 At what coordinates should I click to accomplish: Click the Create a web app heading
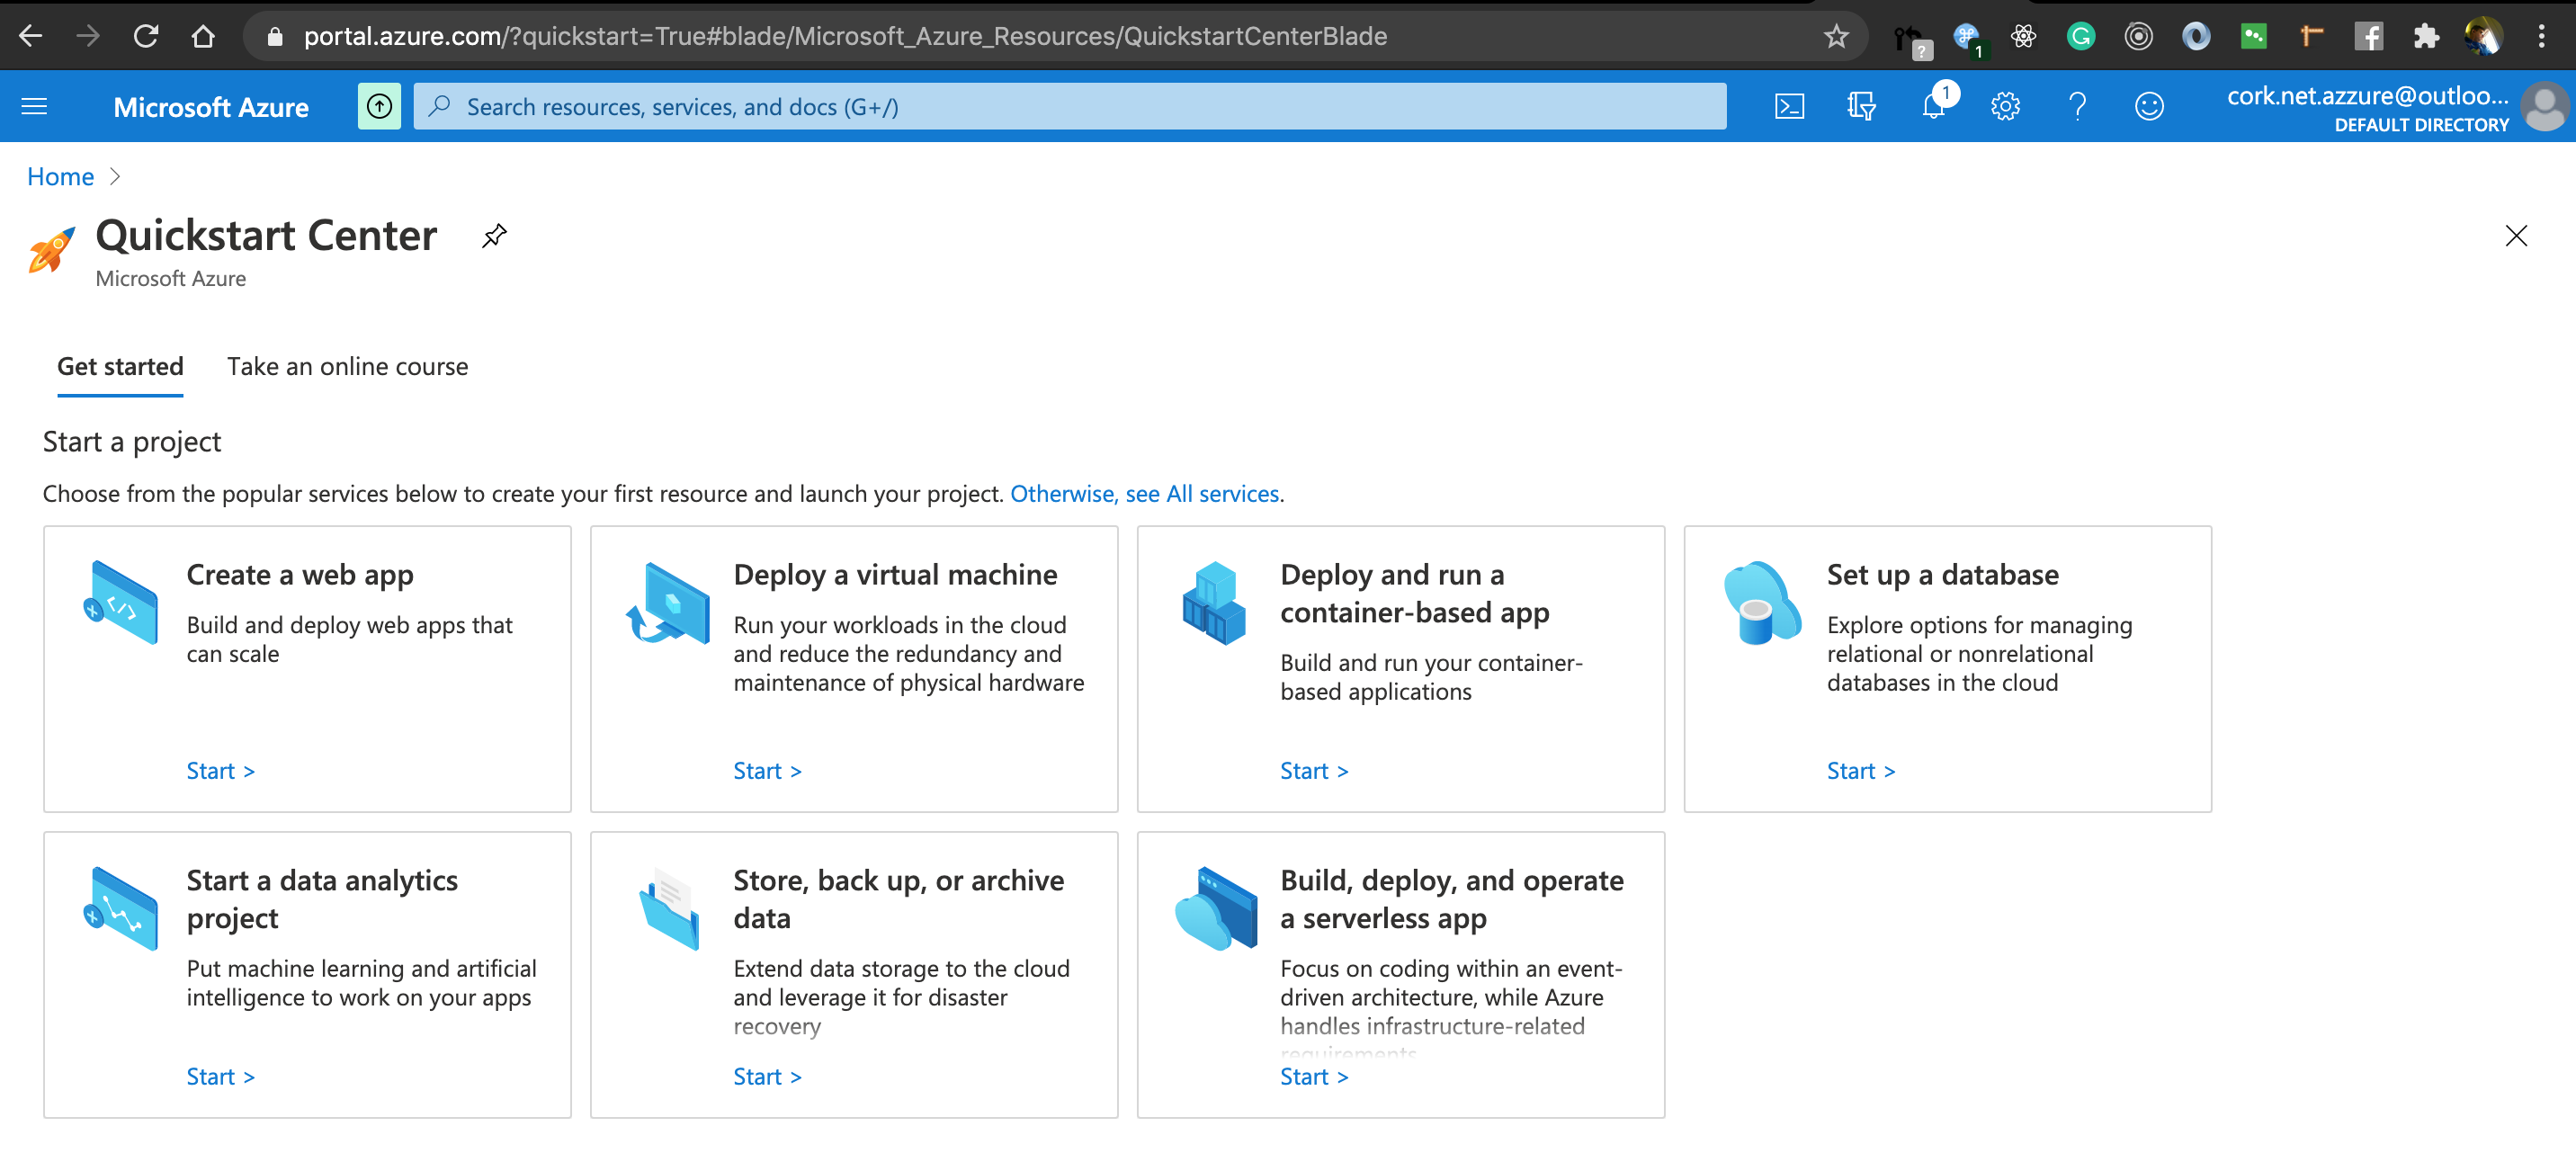pos(300,574)
